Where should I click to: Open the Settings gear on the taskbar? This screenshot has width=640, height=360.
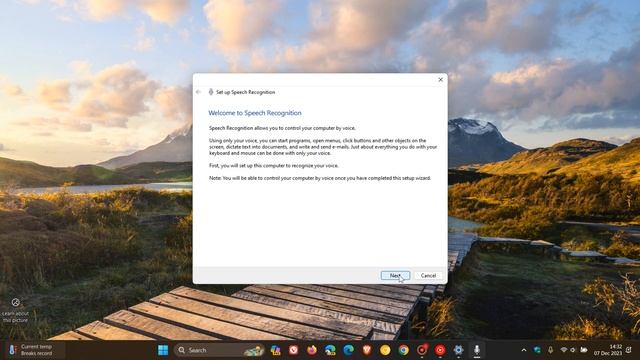[458, 350]
